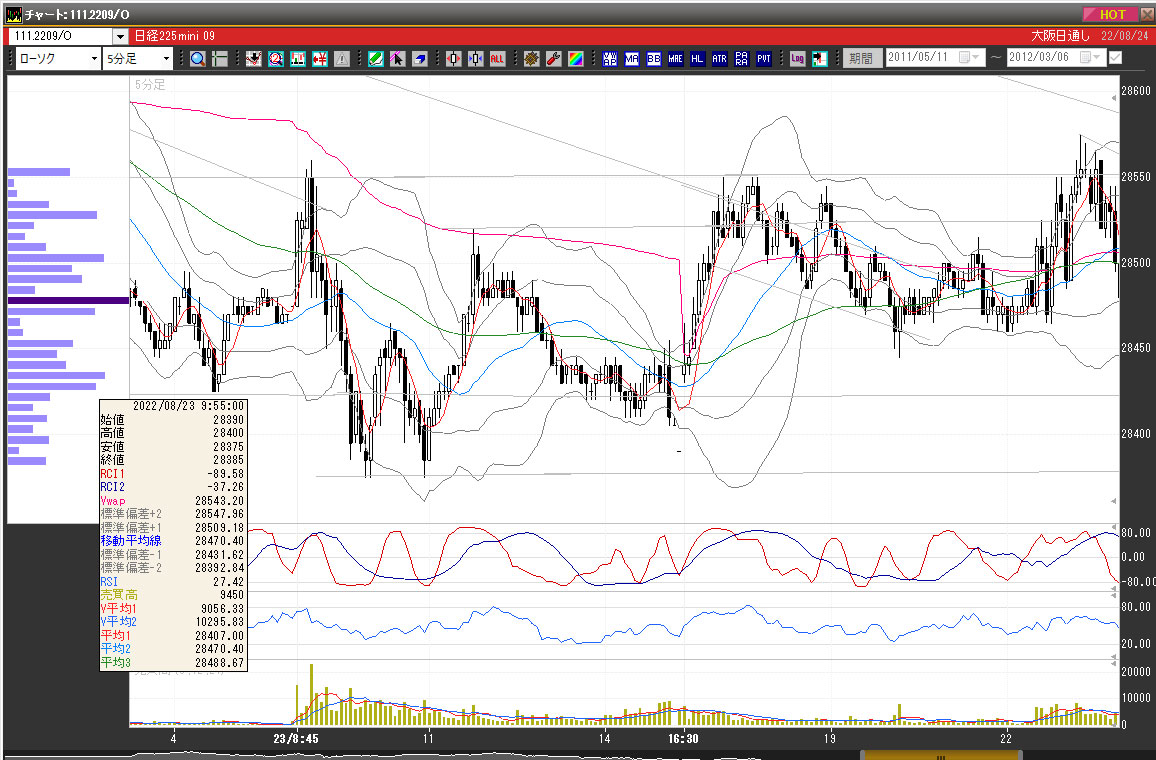Click the 期間 period button
1156x760 pixels.
861,58
